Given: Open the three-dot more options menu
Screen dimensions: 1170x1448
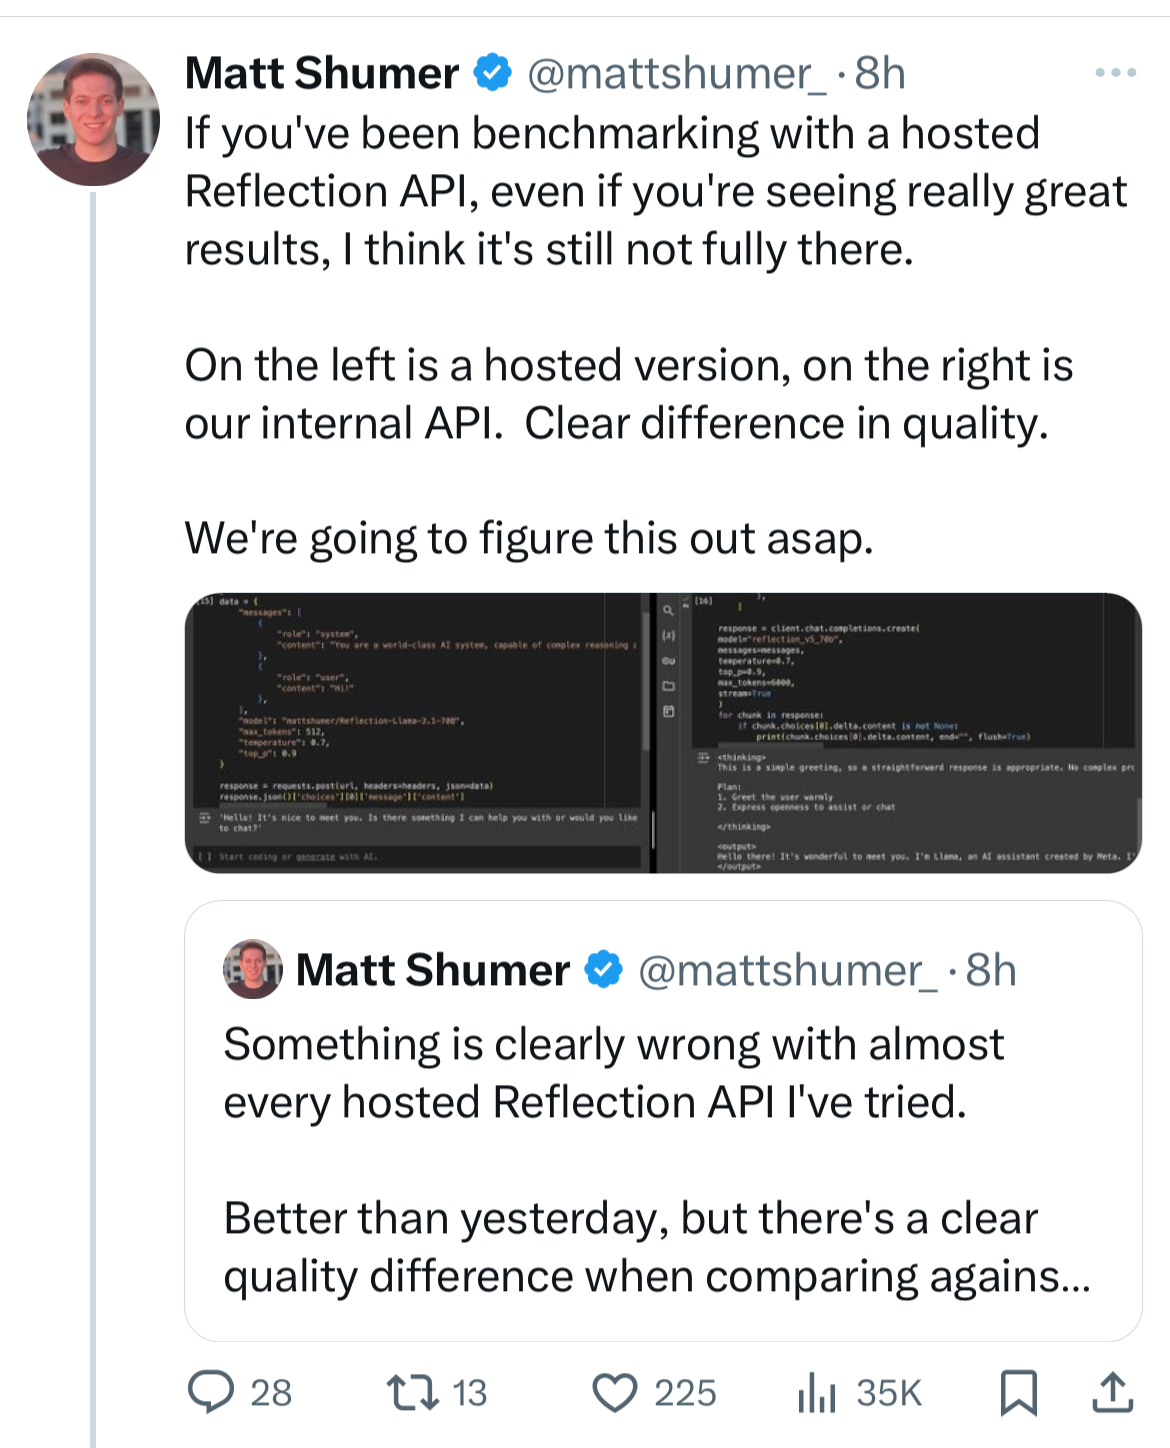Looking at the screenshot, I should point(1115,73).
